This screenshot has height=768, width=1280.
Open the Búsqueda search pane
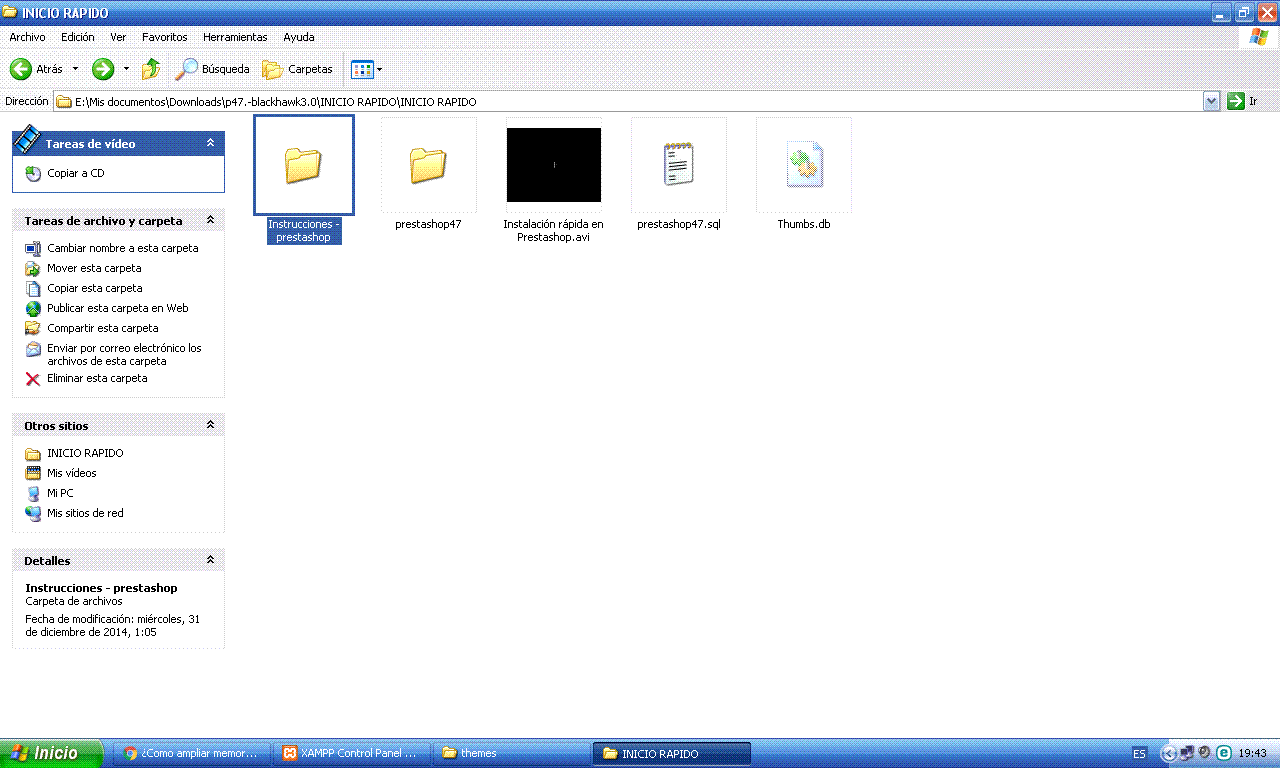coord(213,69)
